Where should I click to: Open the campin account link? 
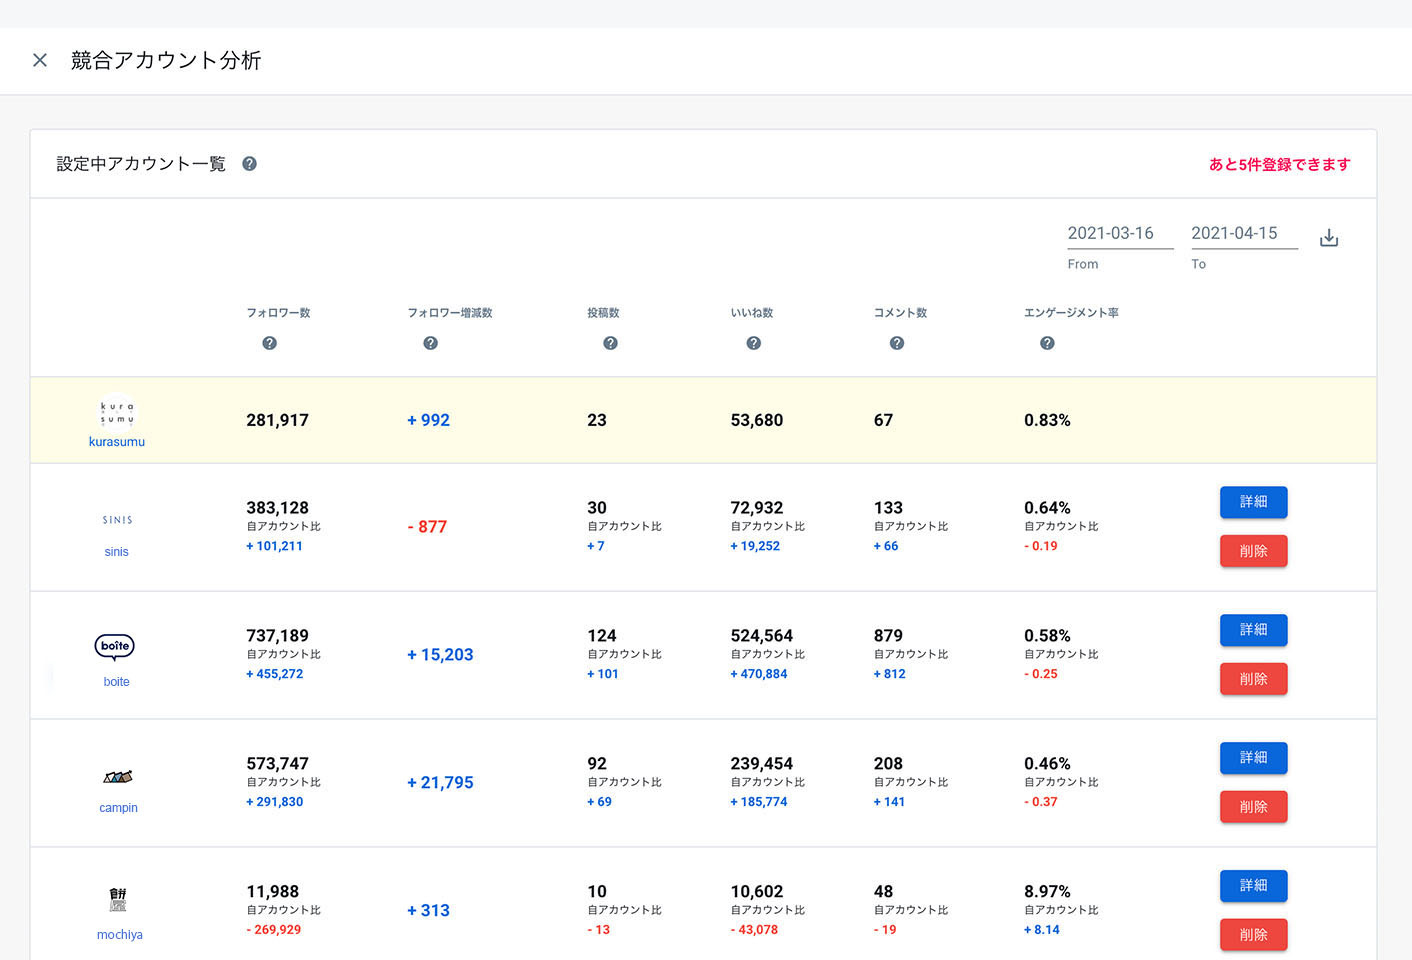point(118,808)
